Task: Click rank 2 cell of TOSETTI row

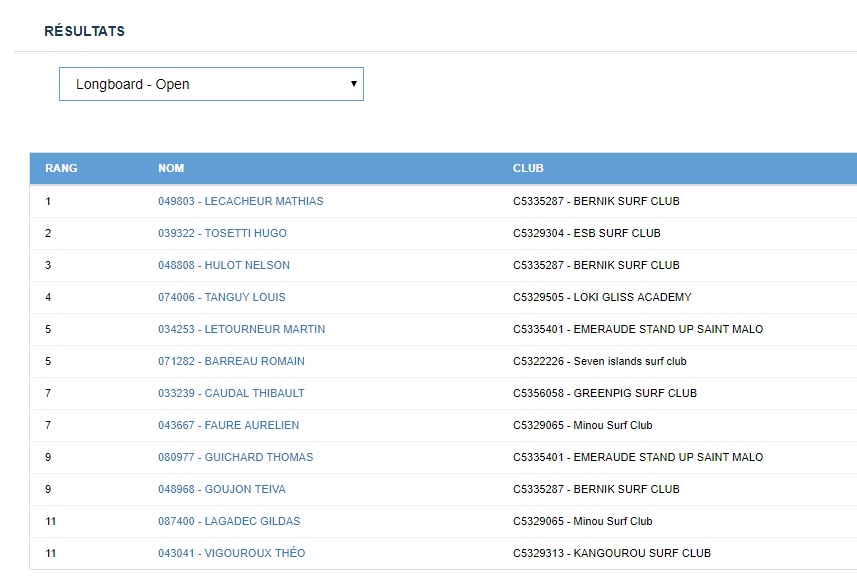Action: tap(48, 233)
